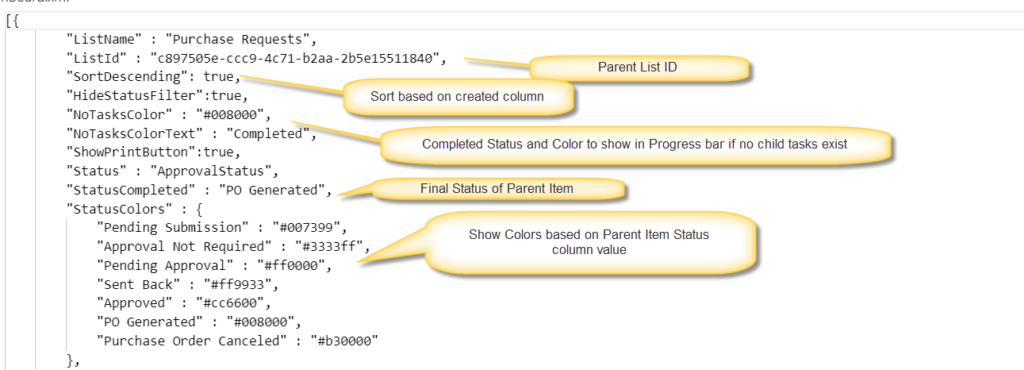
Task: Click the opening bracket at top of the code
Action: pyautogui.click(x=8, y=21)
